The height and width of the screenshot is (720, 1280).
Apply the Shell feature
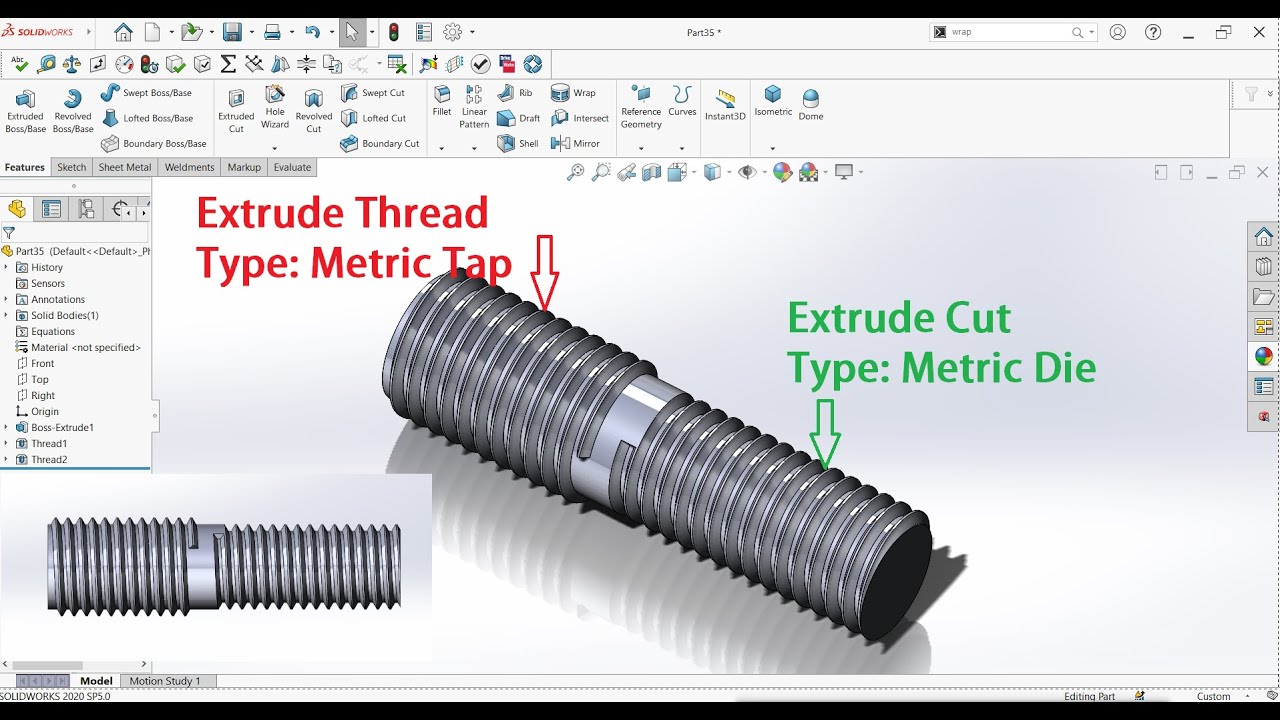pyautogui.click(x=518, y=144)
